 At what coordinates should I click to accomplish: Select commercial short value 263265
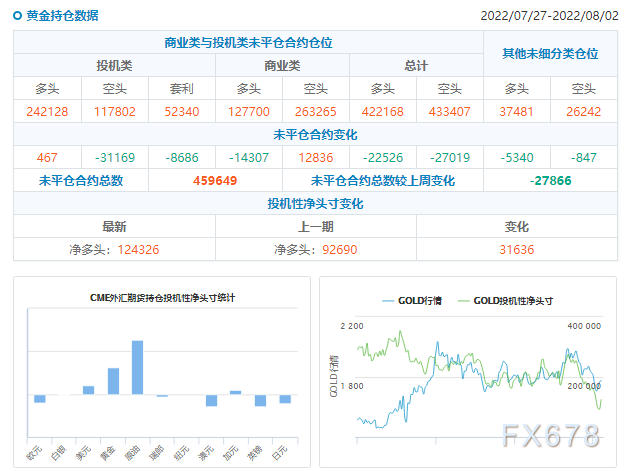pyautogui.click(x=316, y=111)
